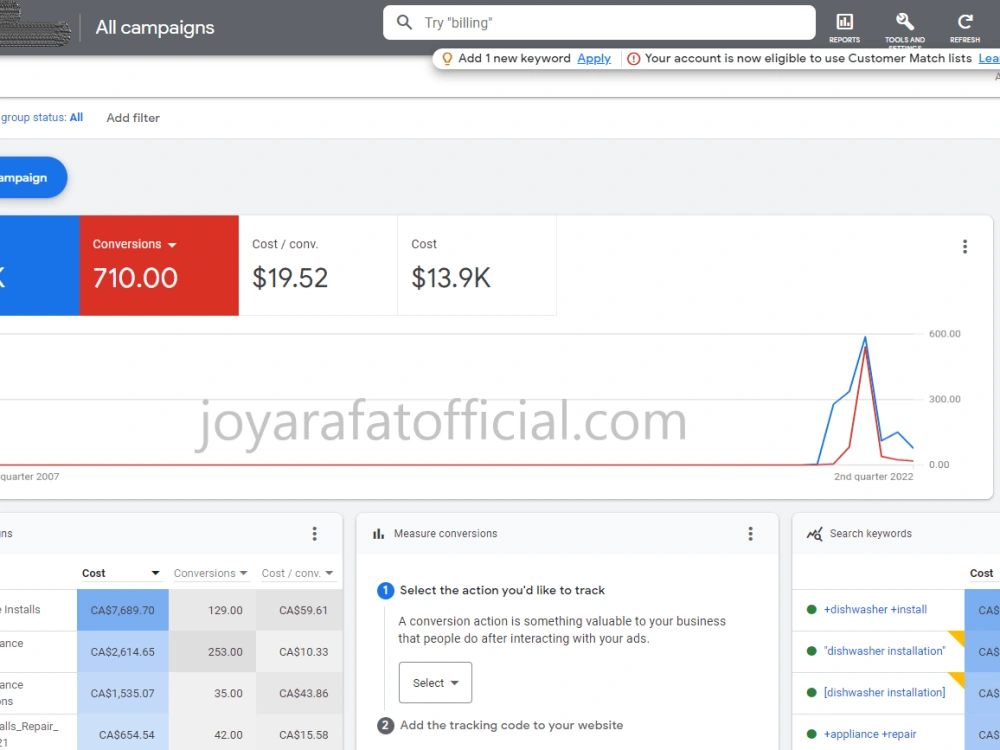Click the CA$10.33 cost per conversion cell
The height and width of the screenshot is (750, 1000).
click(300, 652)
